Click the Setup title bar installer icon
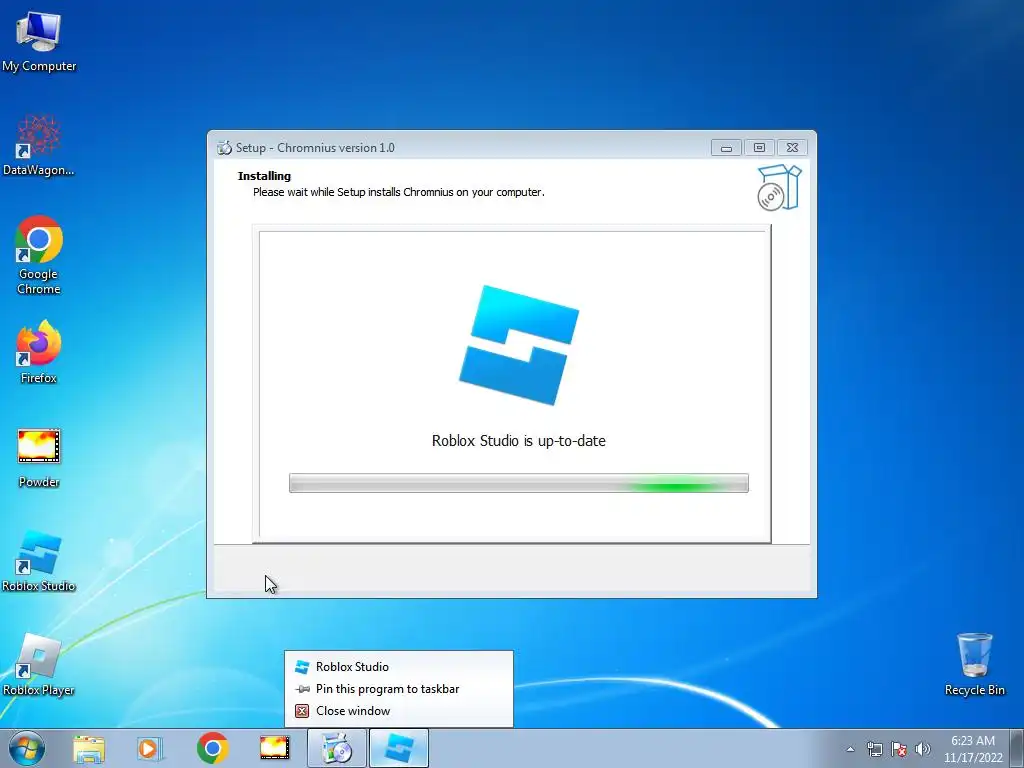The image size is (1024, 768). (x=224, y=148)
